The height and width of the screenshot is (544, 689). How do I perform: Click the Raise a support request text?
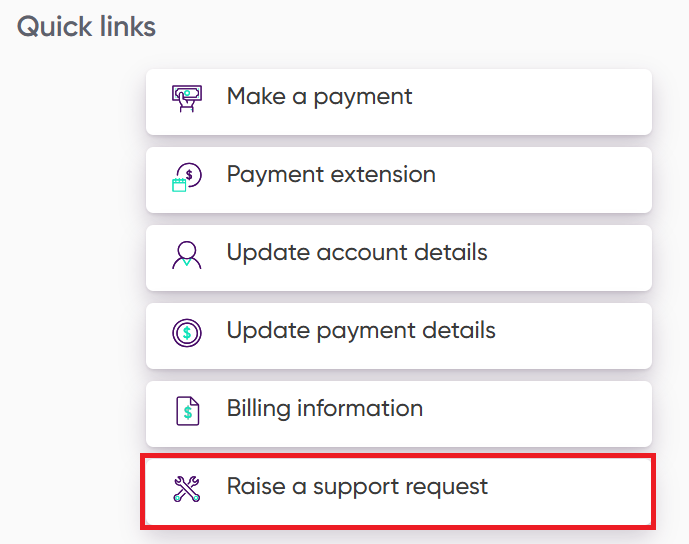(357, 487)
